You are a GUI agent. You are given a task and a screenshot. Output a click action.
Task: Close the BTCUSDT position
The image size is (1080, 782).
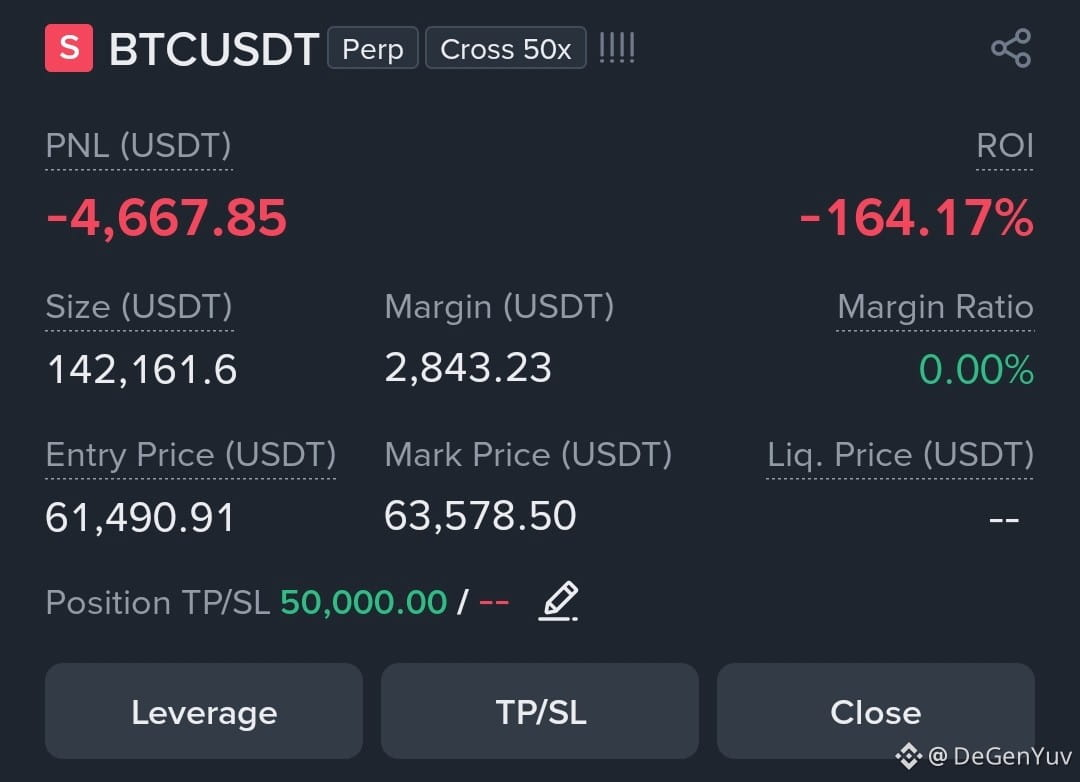click(875, 711)
